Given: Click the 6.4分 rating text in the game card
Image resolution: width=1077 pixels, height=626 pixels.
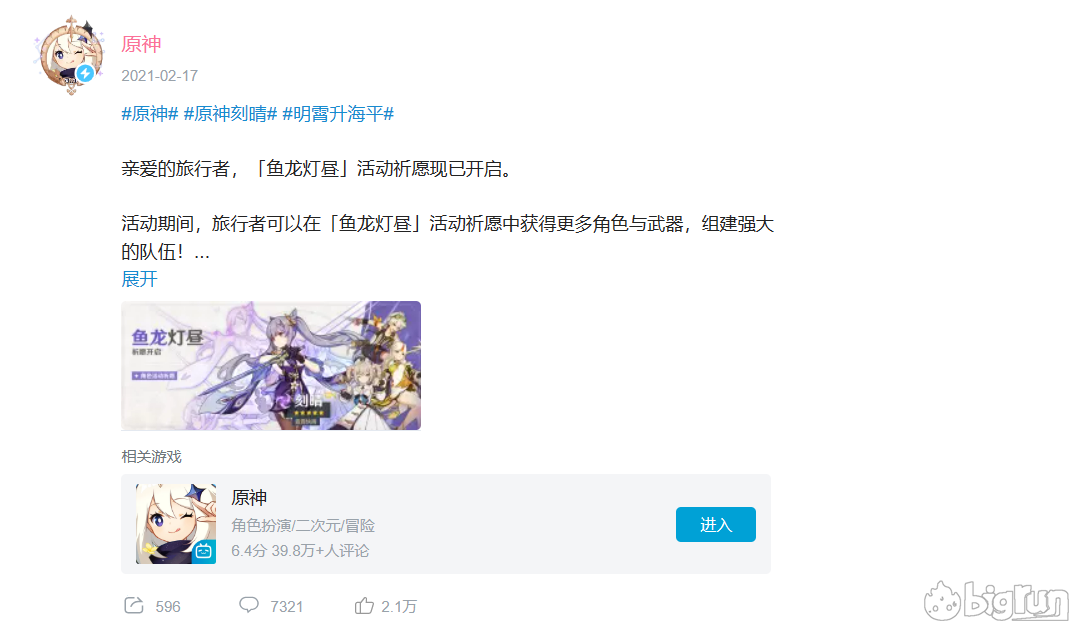Looking at the screenshot, I should tap(249, 551).
